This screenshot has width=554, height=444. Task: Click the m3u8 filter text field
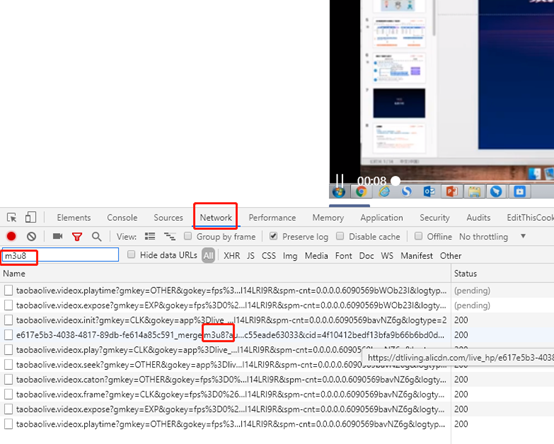coord(60,255)
